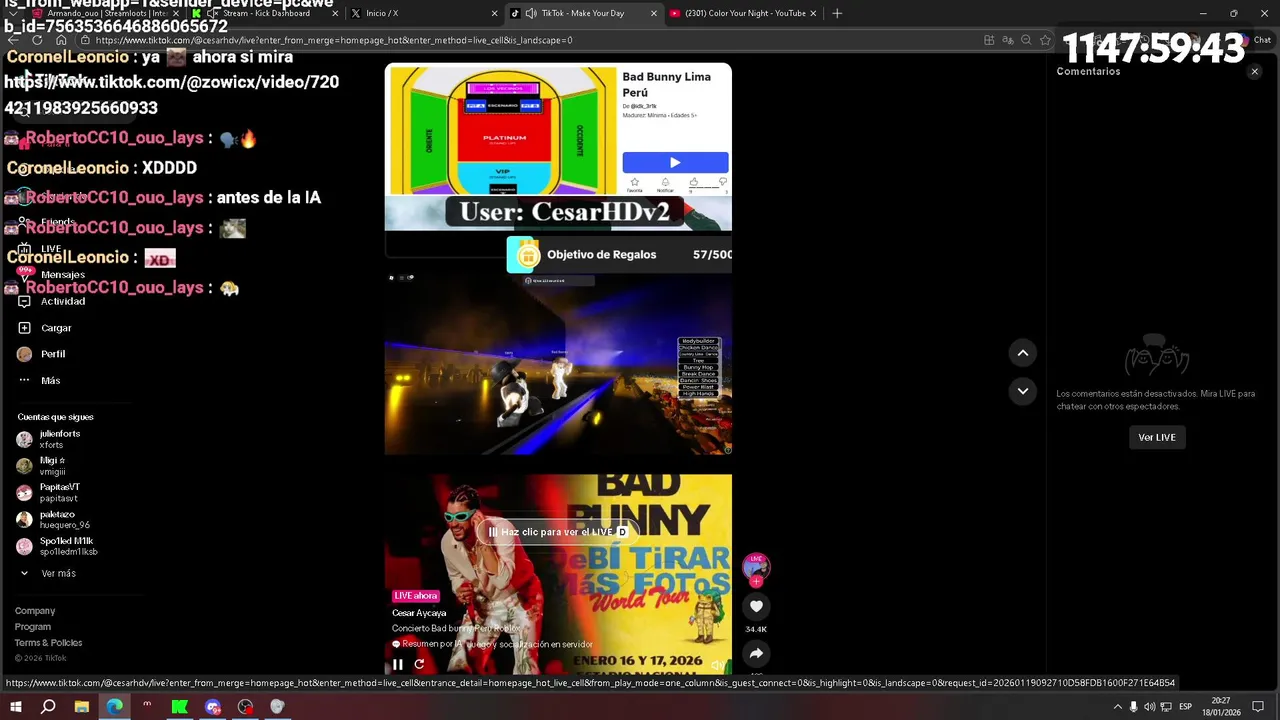Pause the video playback
1280x720 pixels.
pyautogui.click(x=398, y=664)
